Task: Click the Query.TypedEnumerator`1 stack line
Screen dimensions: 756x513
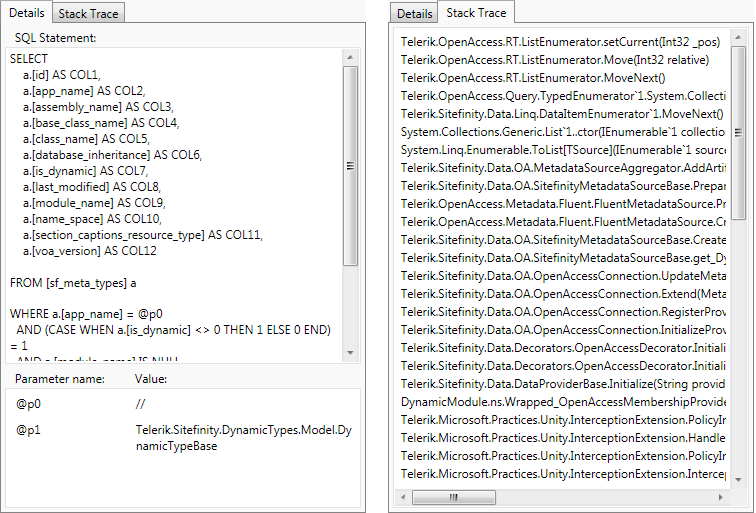Action: (563, 96)
